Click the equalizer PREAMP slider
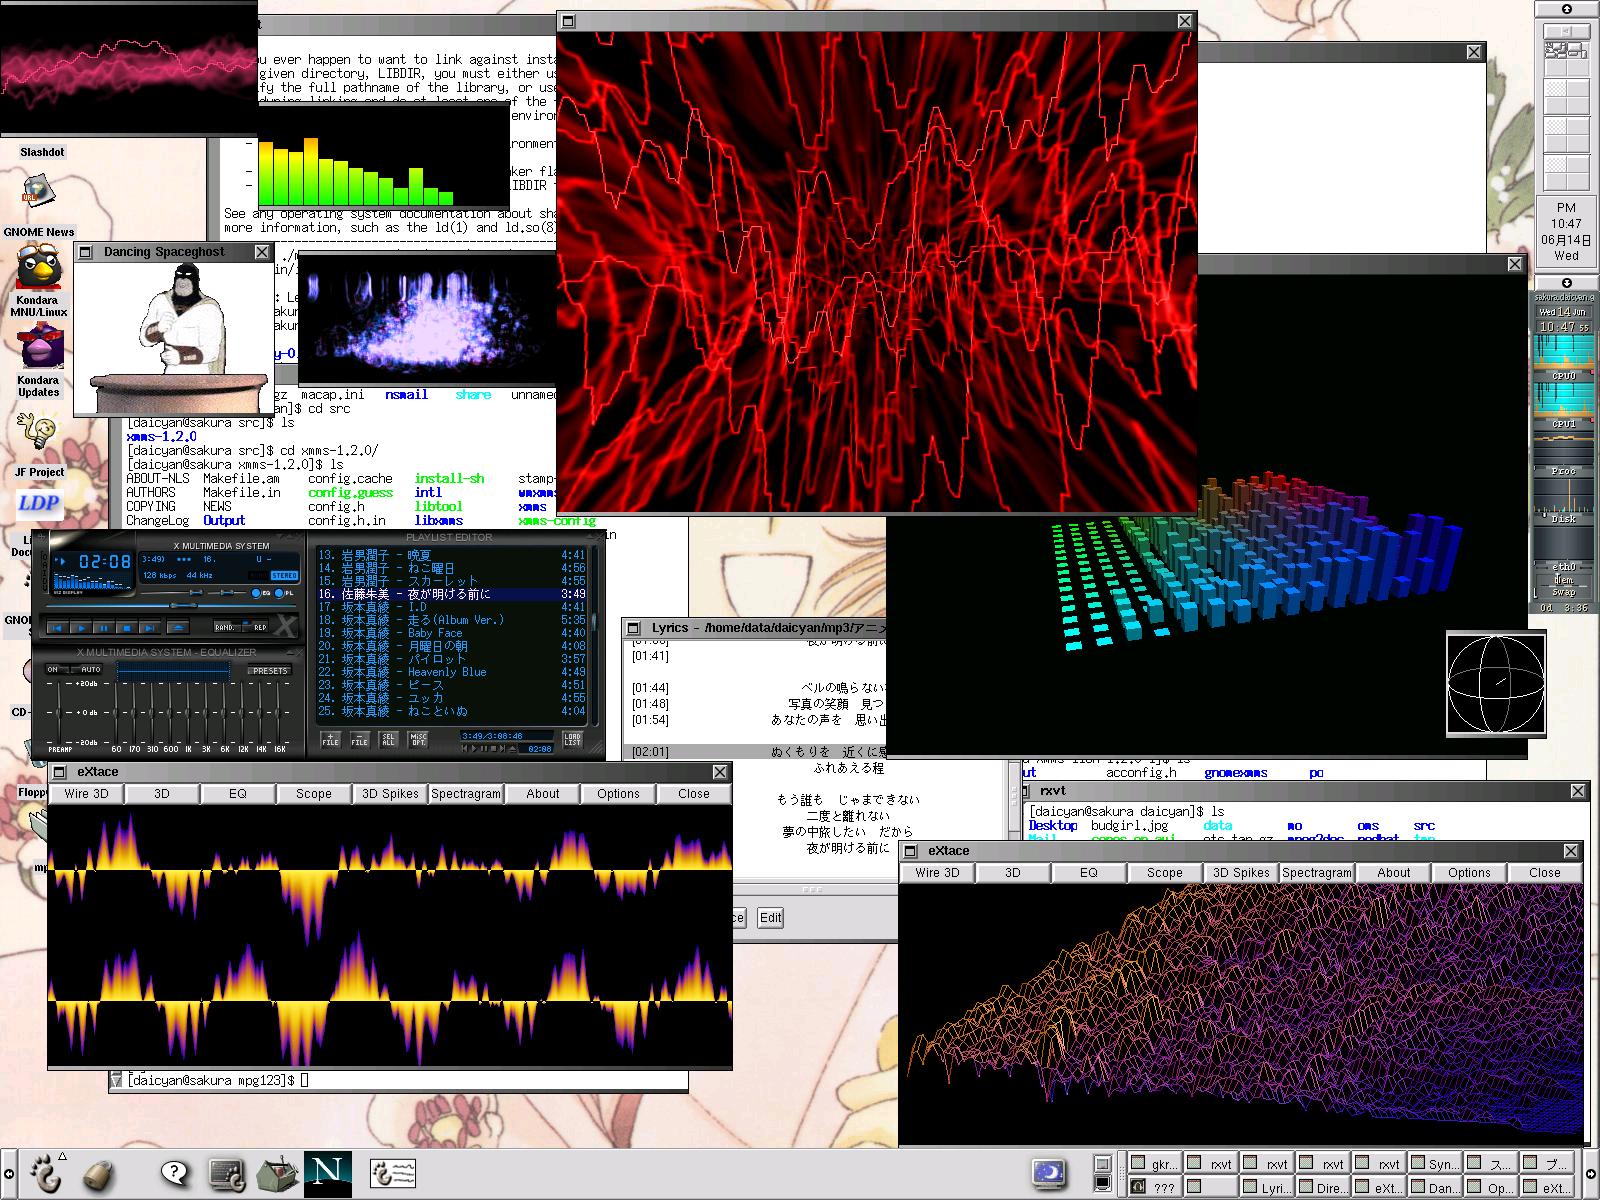The width and height of the screenshot is (1600, 1200). coord(59,713)
